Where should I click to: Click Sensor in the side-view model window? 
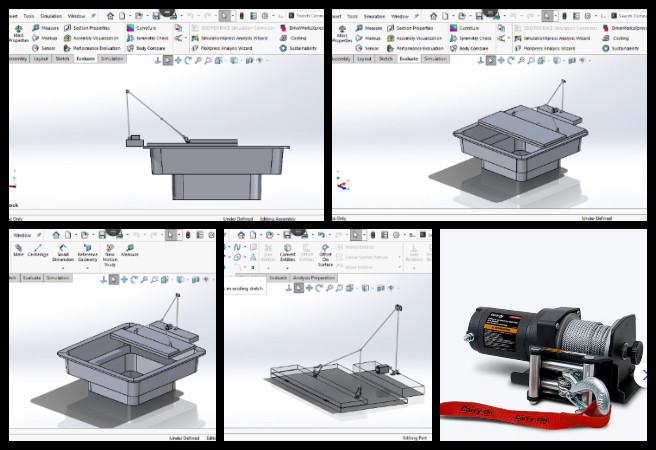click(x=44, y=48)
